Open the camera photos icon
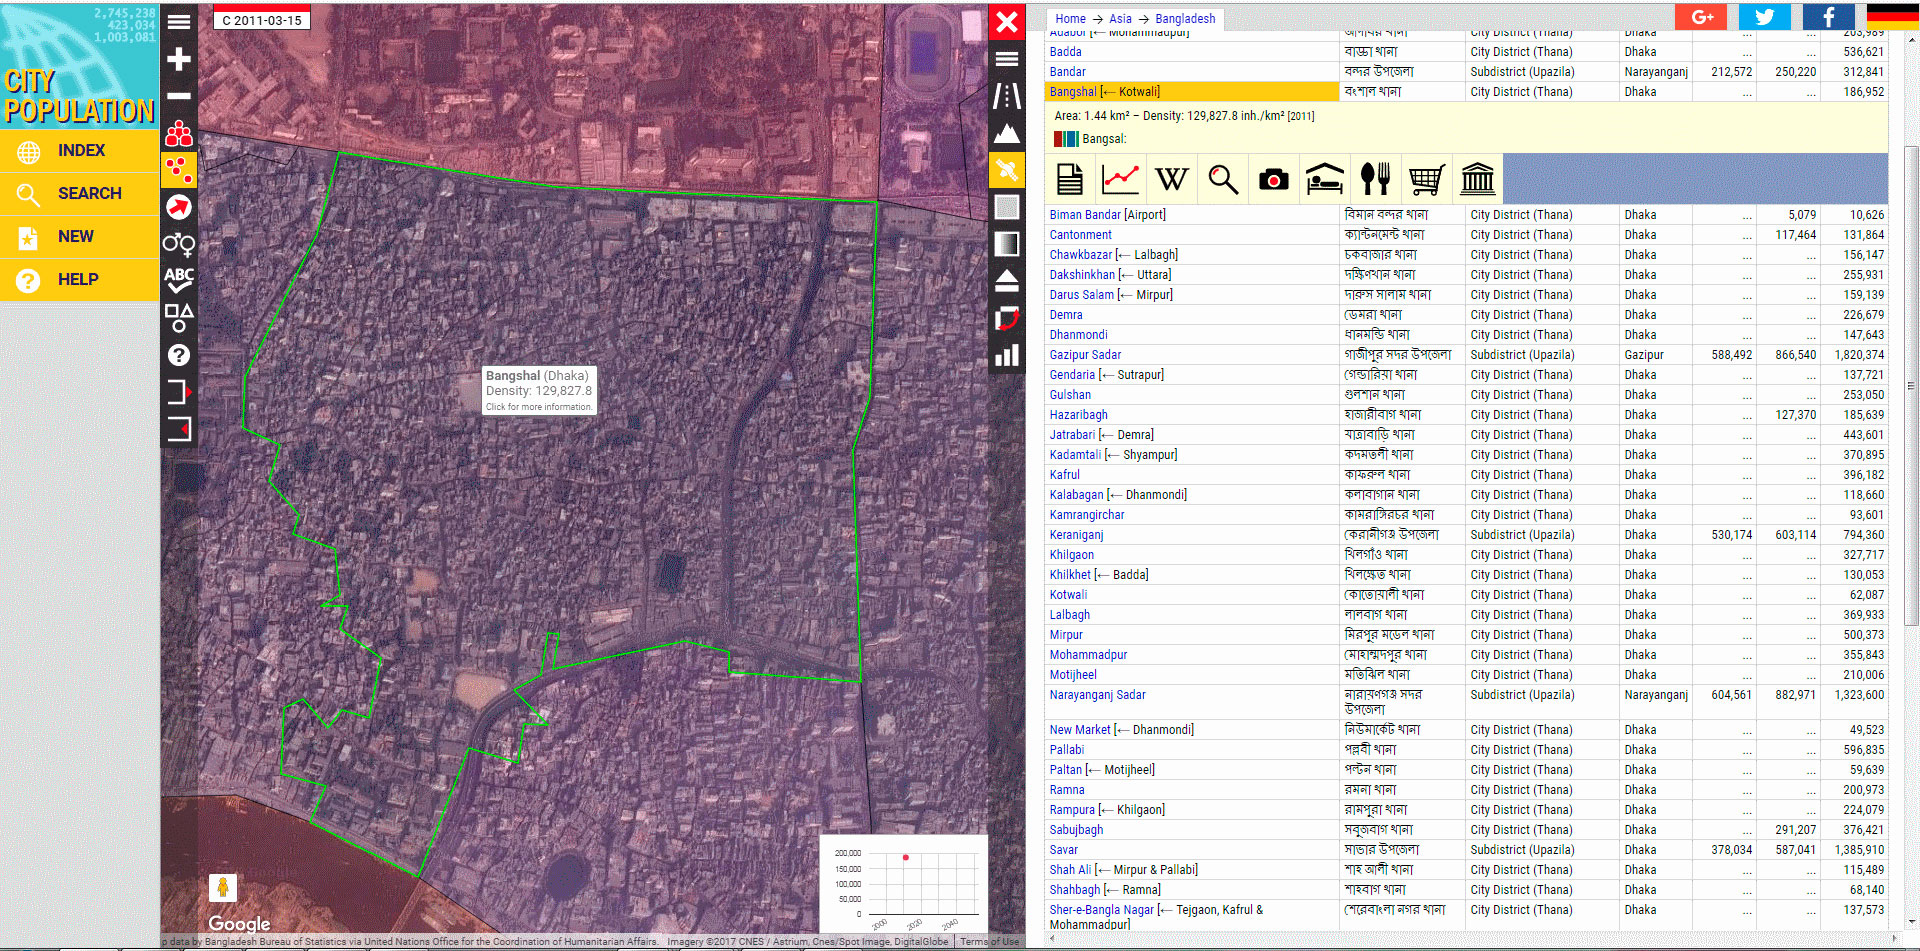This screenshot has height=951, width=1920. [x=1273, y=180]
